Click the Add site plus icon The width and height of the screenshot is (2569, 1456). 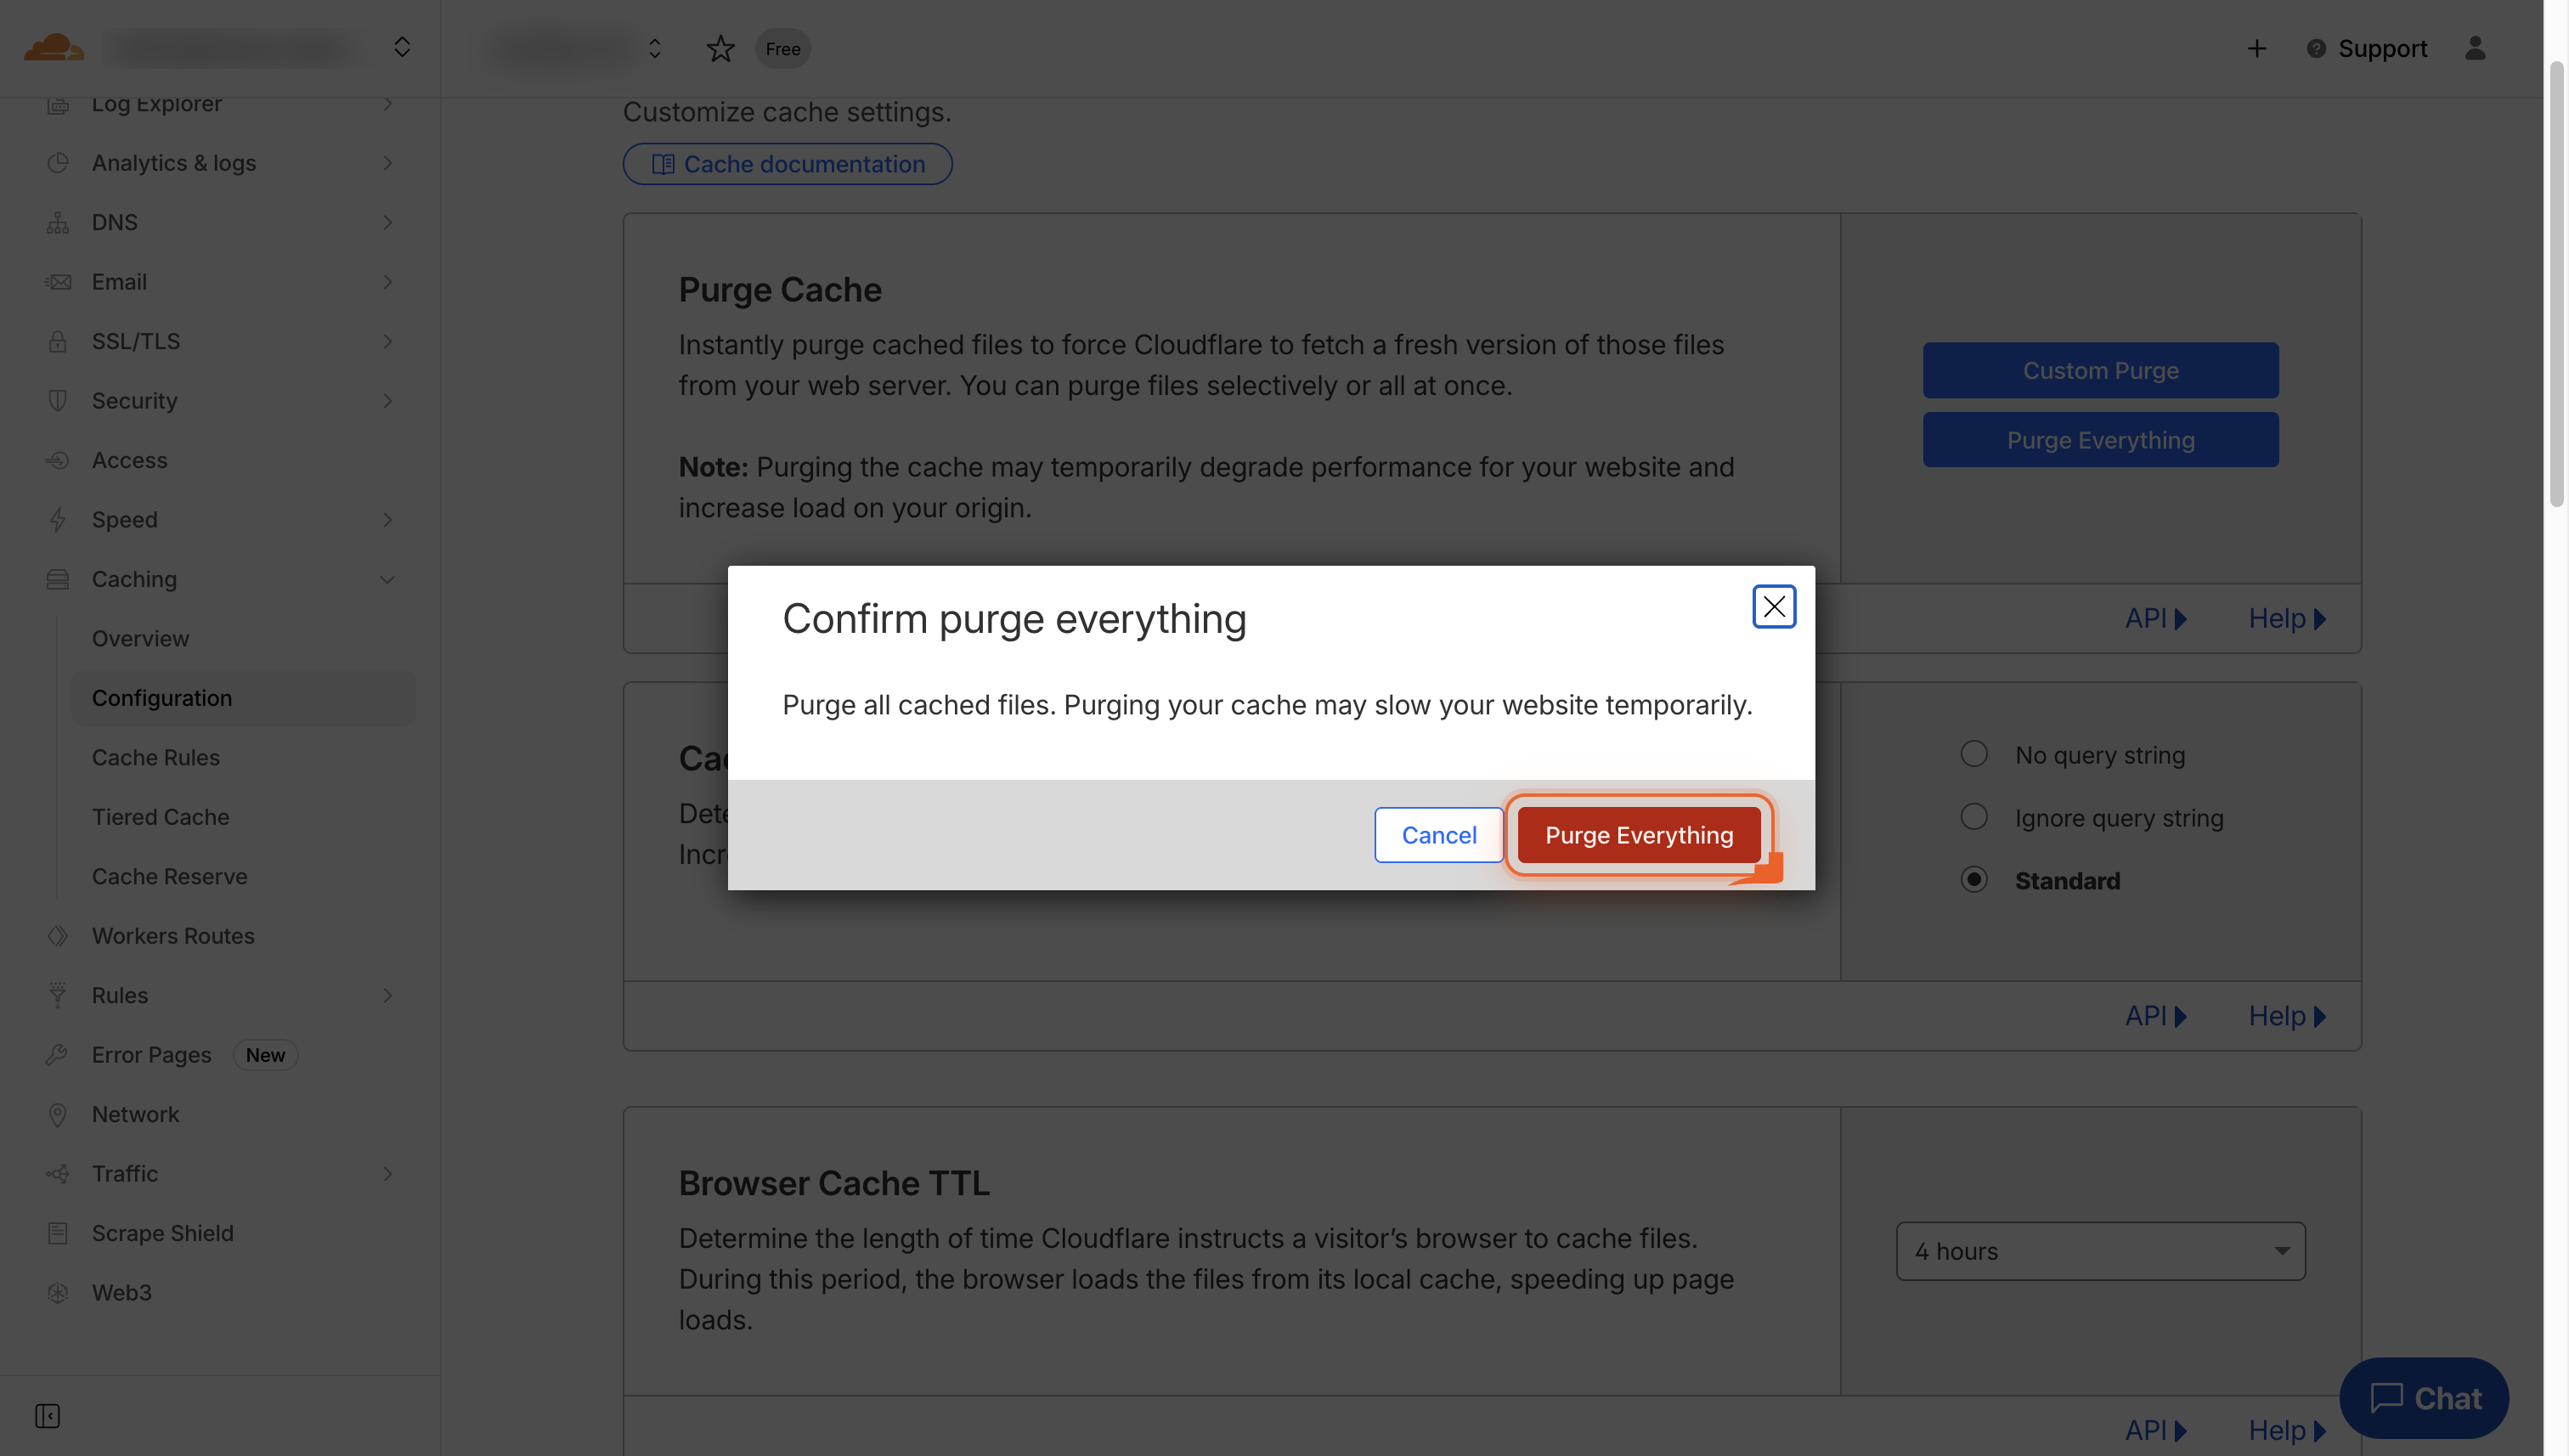pyautogui.click(x=2256, y=48)
